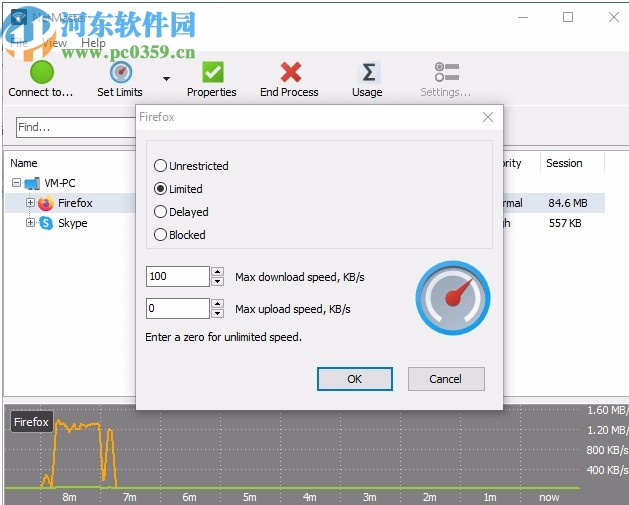Open the Help menu
This screenshot has width=629, height=505.
click(93, 43)
